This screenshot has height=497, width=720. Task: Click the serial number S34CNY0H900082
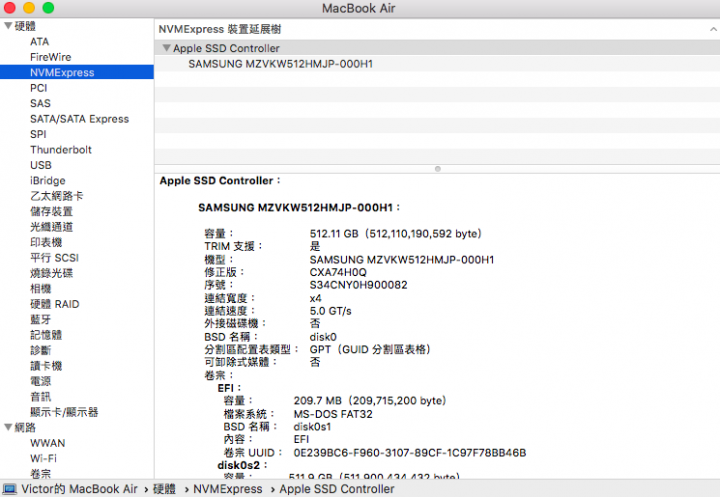(358, 285)
